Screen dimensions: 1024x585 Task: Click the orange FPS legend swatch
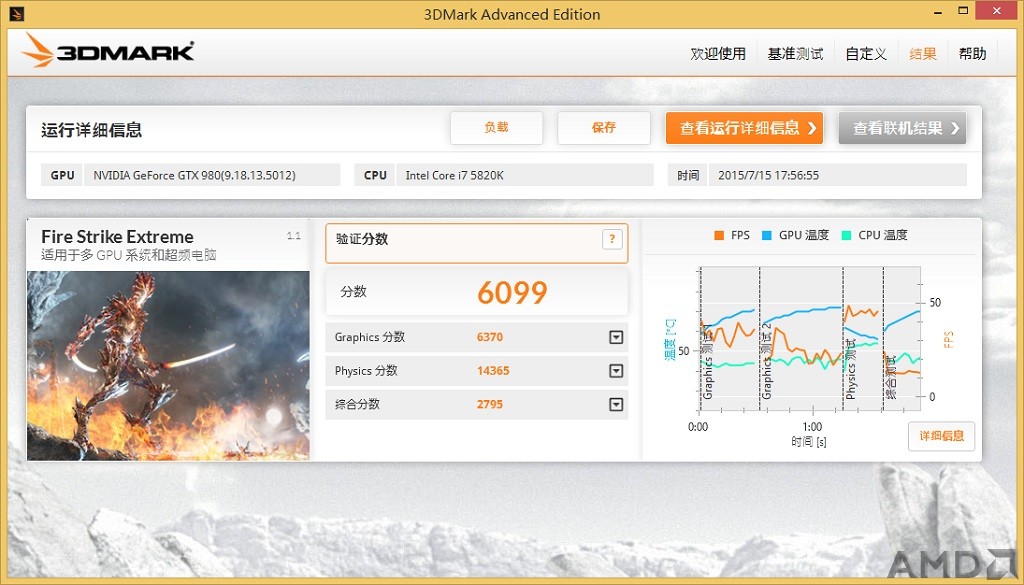tap(719, 236)
